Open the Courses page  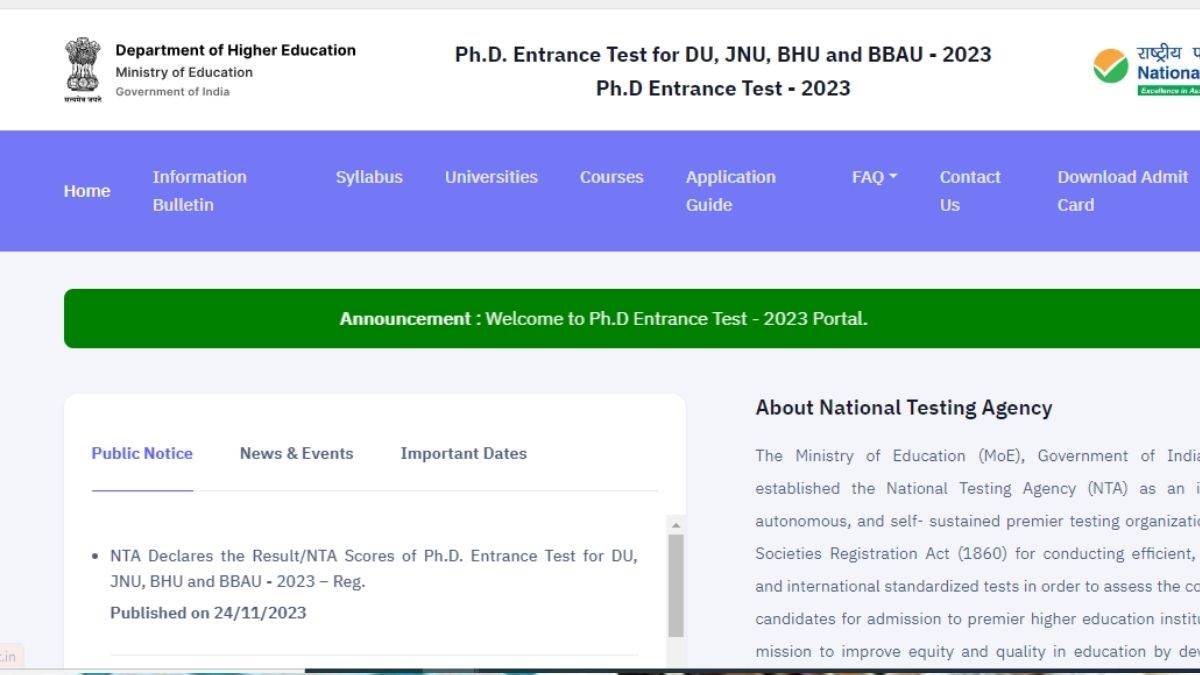(611, 177)
